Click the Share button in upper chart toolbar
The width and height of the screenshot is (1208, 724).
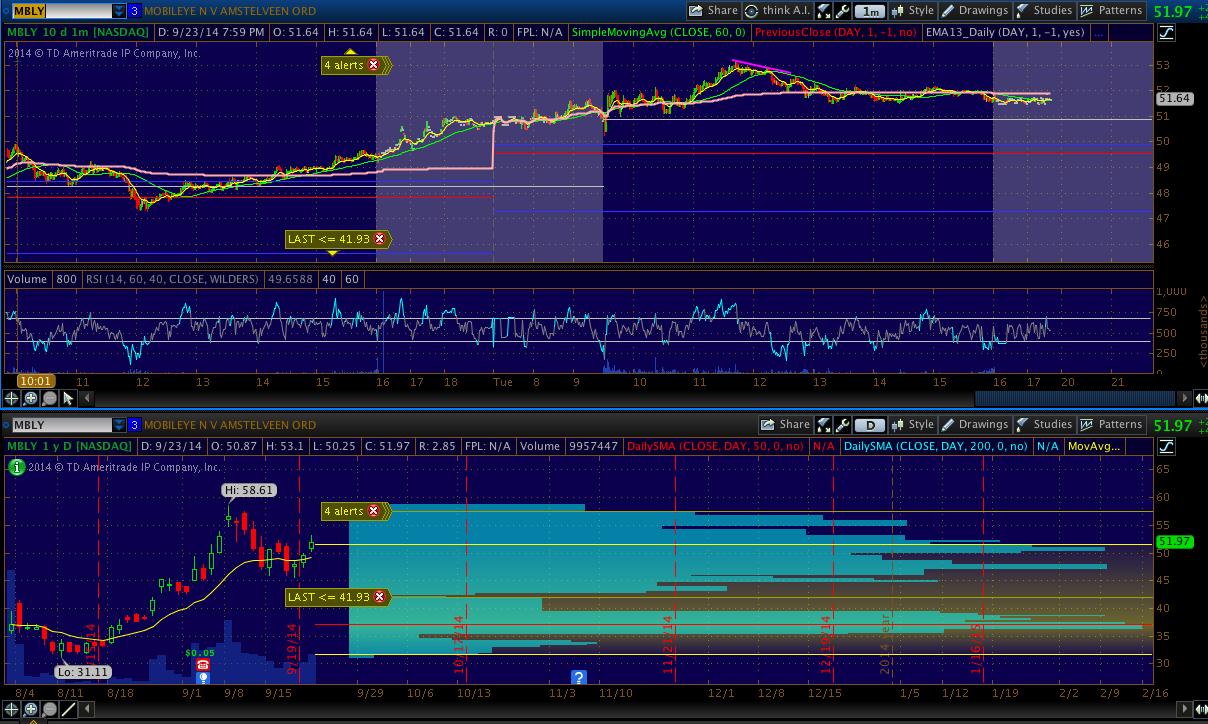[713, 11]
